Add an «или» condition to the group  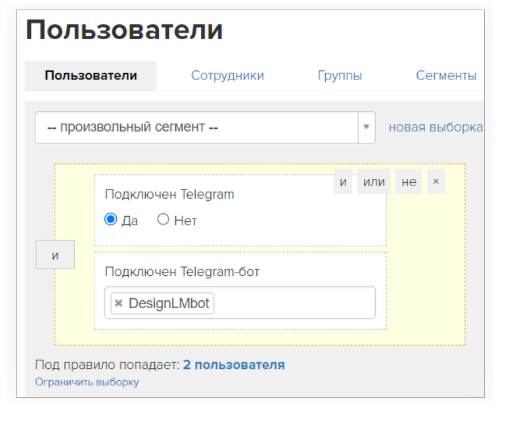[x=374, y=182]
